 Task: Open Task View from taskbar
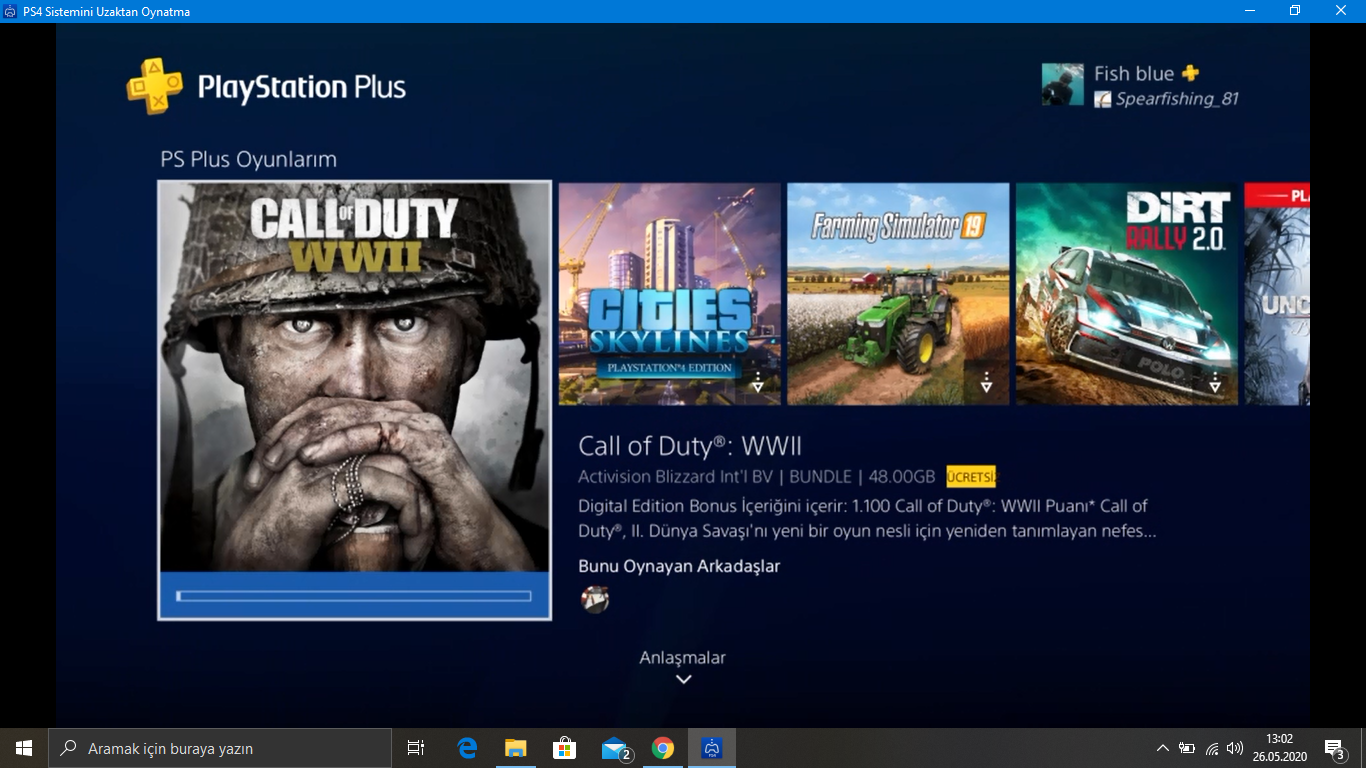tap(416, 748)
